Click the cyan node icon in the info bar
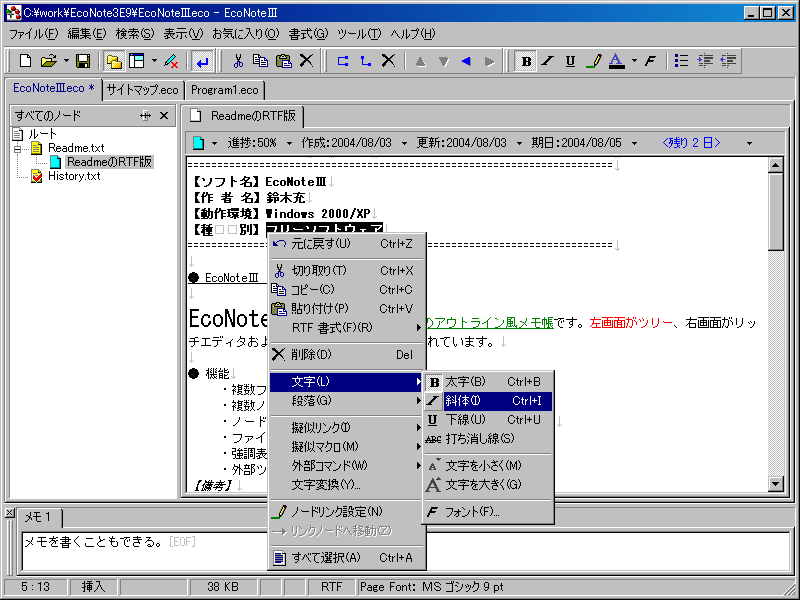Viewport: 800px width, 600px height. click(198, 143)
